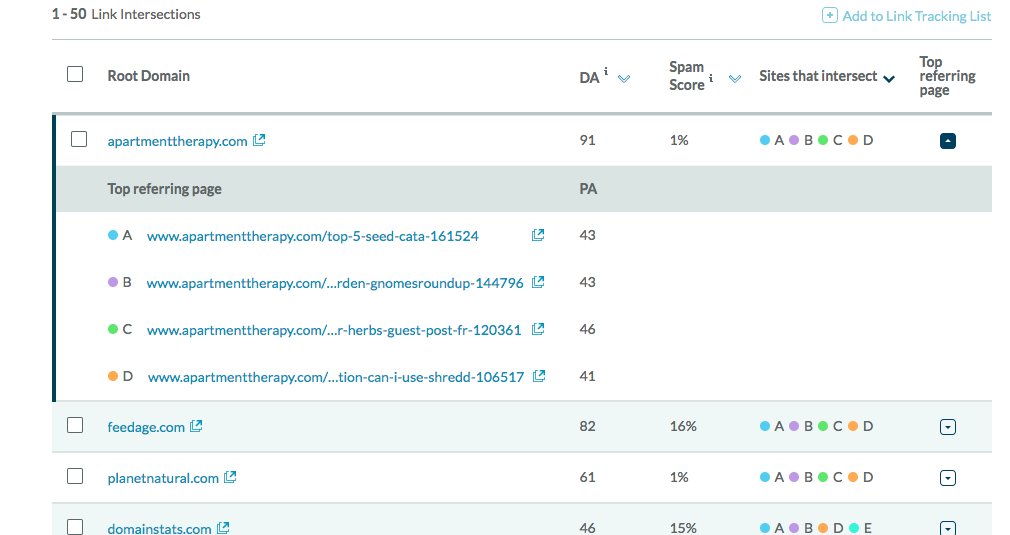Click DA value 91 for apartmenttherapy.com
1010x535 pixels.
click(x=587, y=140)
